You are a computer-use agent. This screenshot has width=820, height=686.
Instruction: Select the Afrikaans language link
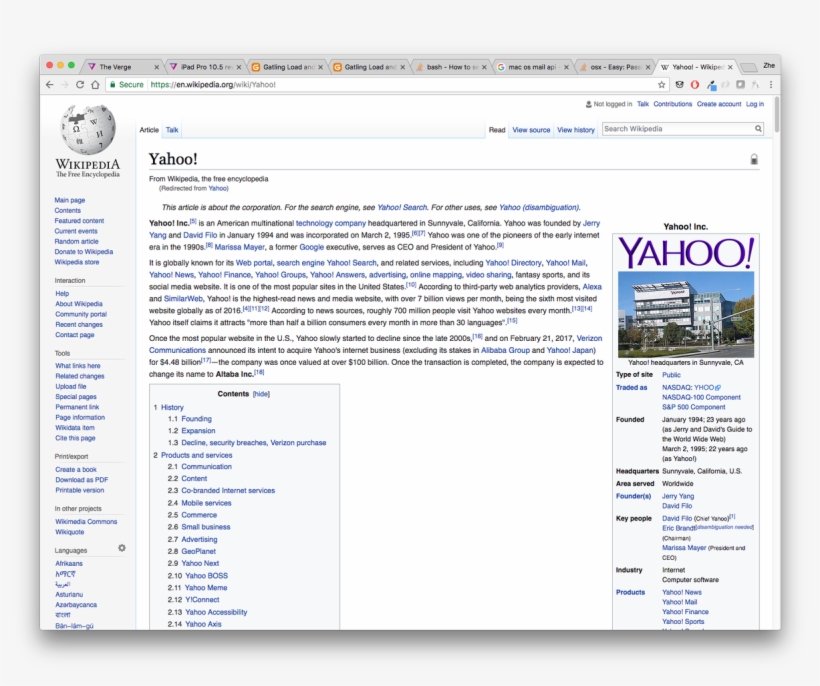(69, 563)
